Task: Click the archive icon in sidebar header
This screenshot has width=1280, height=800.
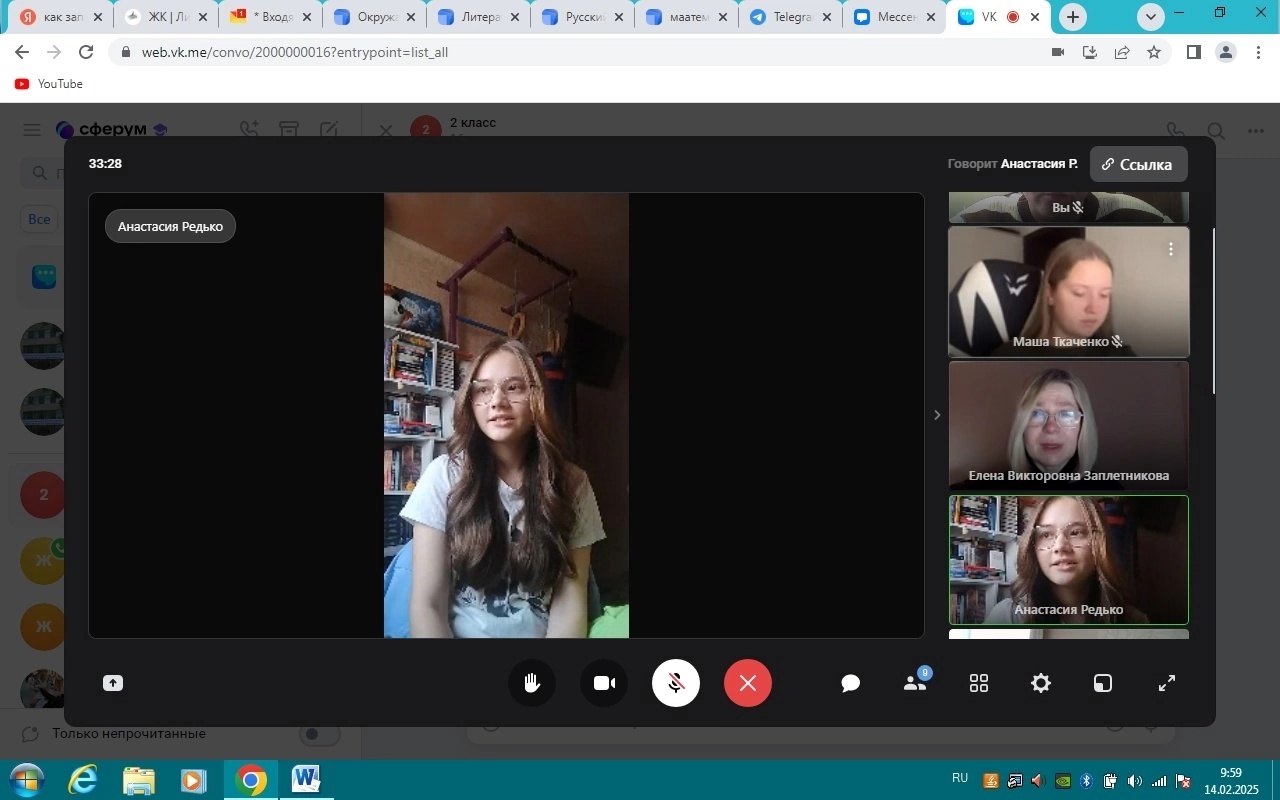Action: point(289,130)
